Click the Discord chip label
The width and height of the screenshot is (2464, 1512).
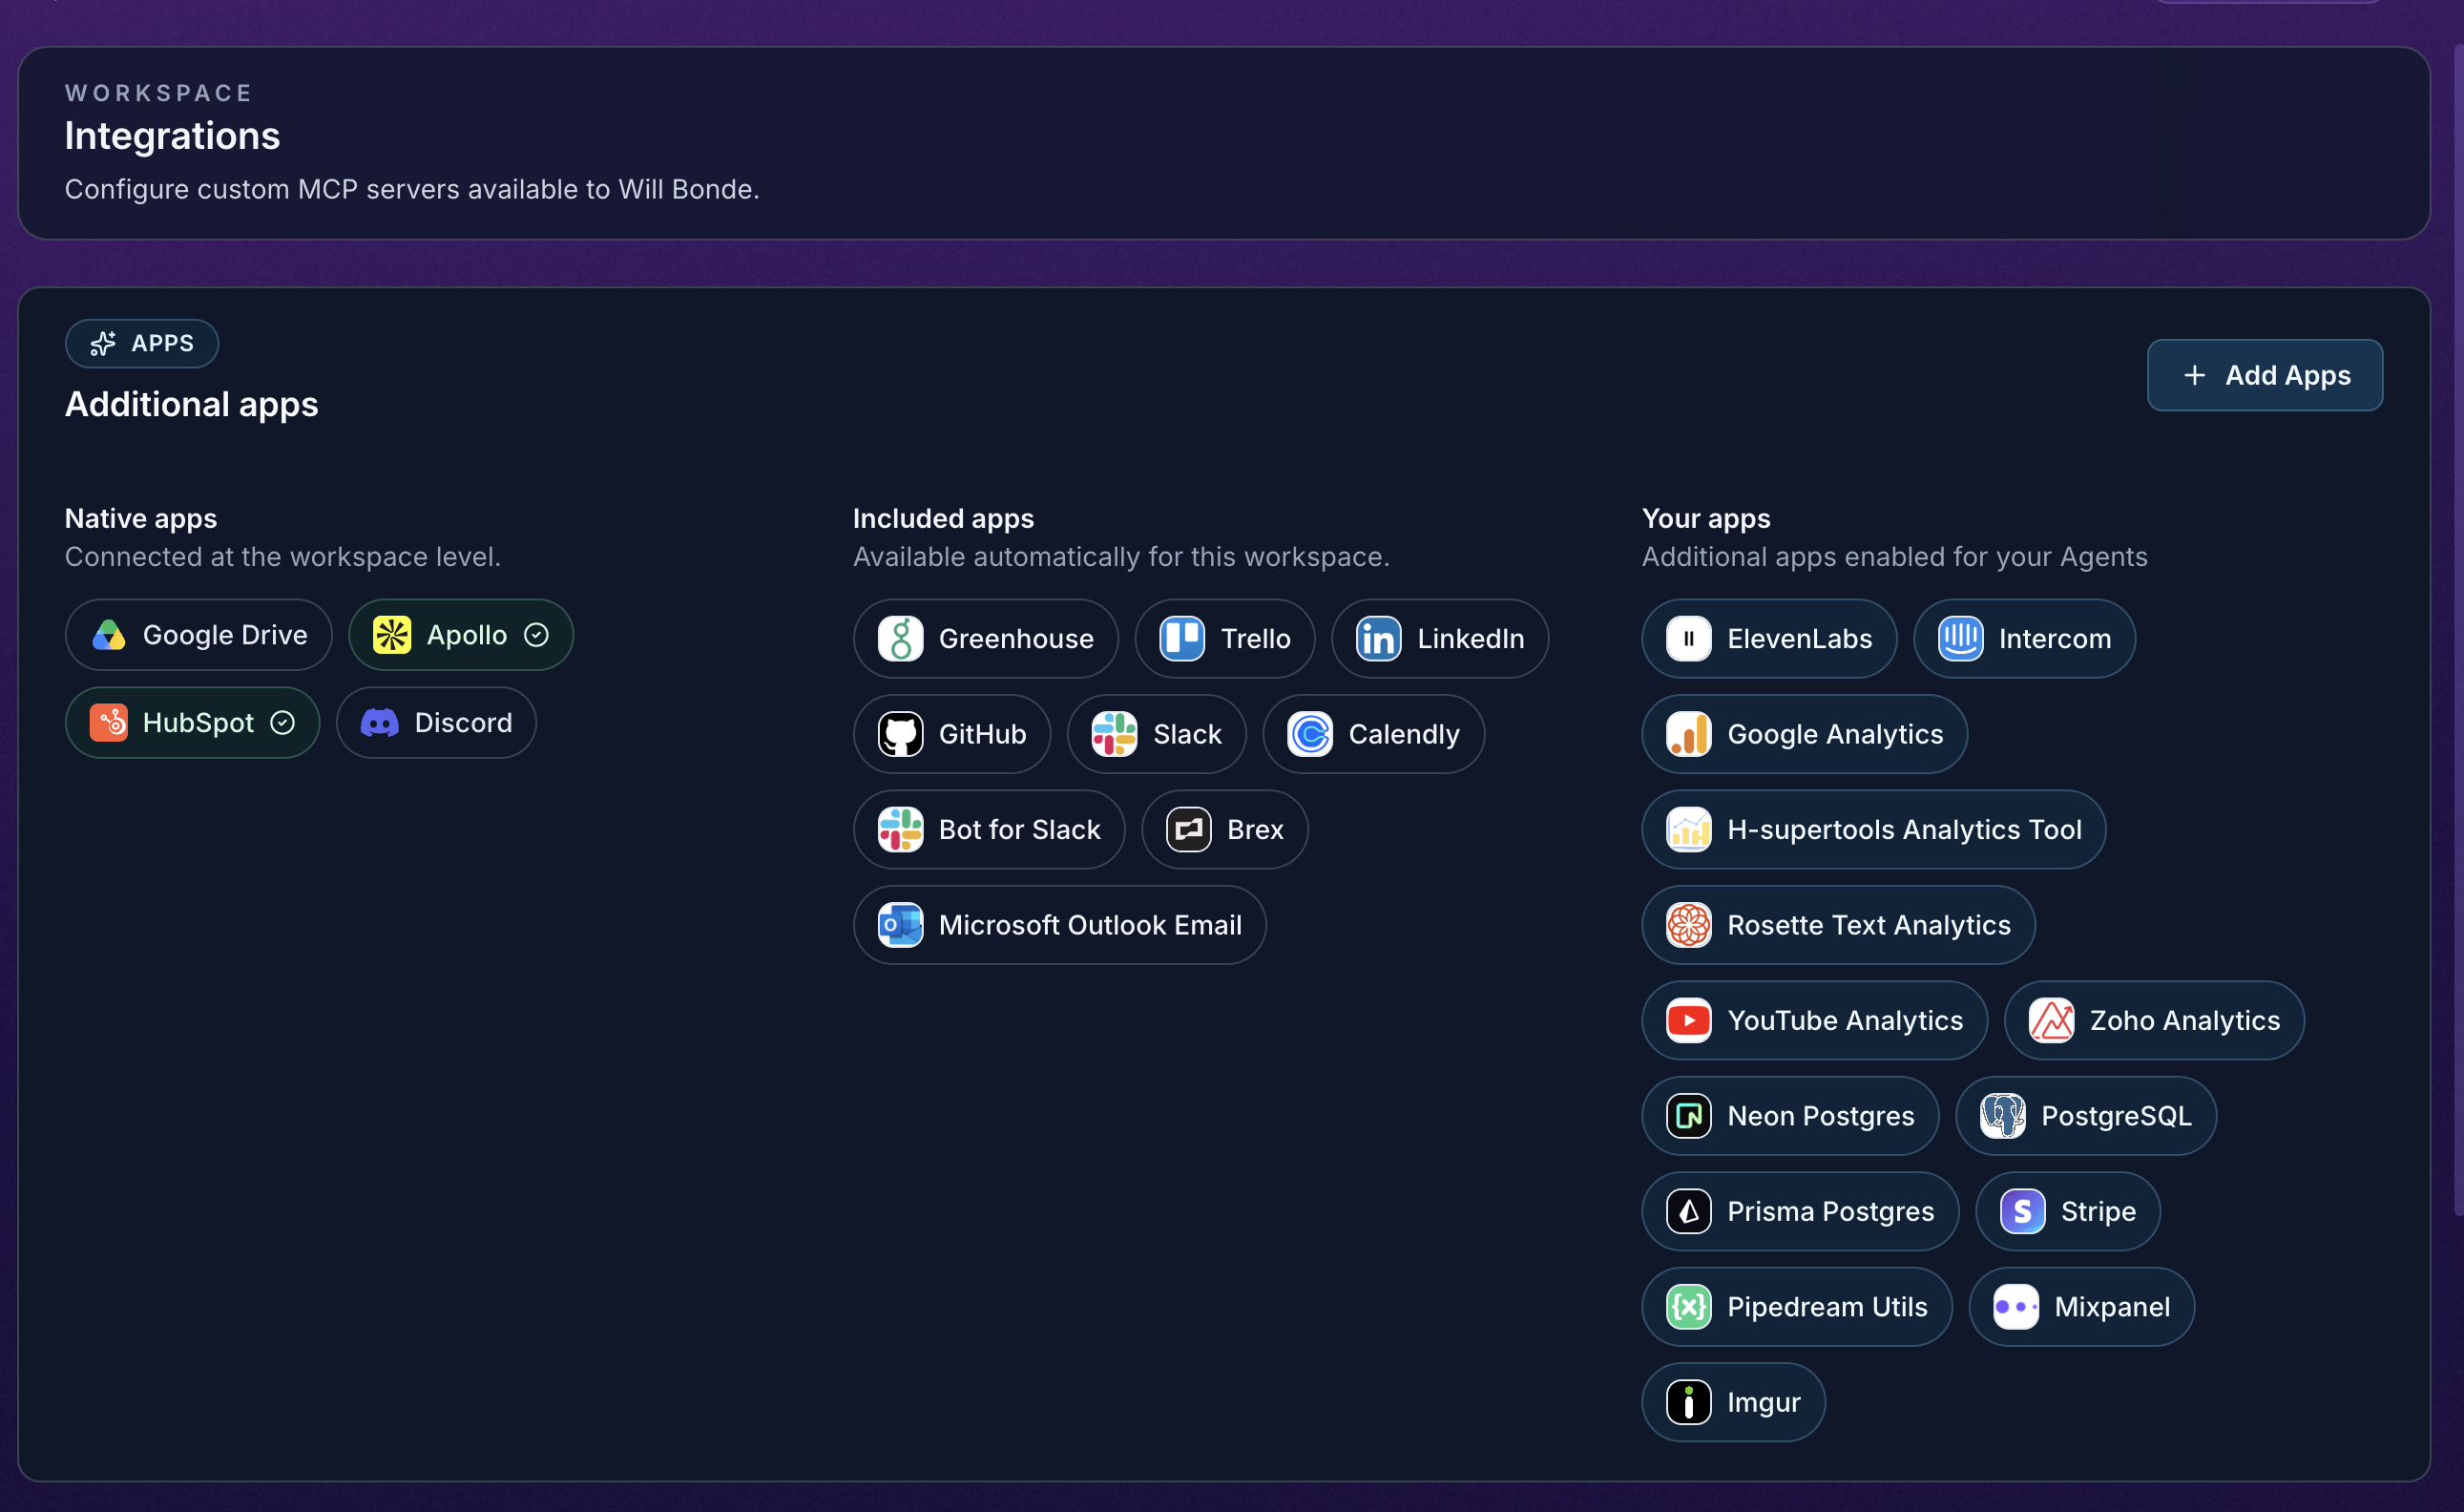(x=463, y=722)
